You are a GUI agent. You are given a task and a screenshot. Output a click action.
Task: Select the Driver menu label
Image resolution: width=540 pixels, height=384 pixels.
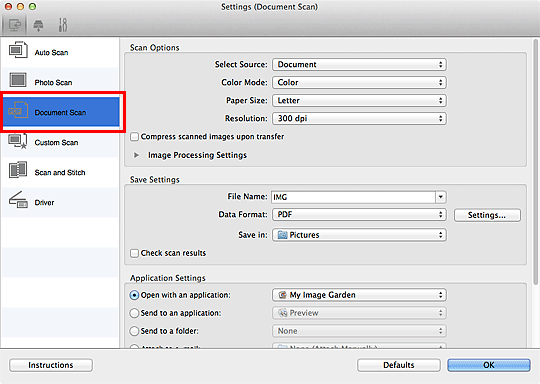44,203
